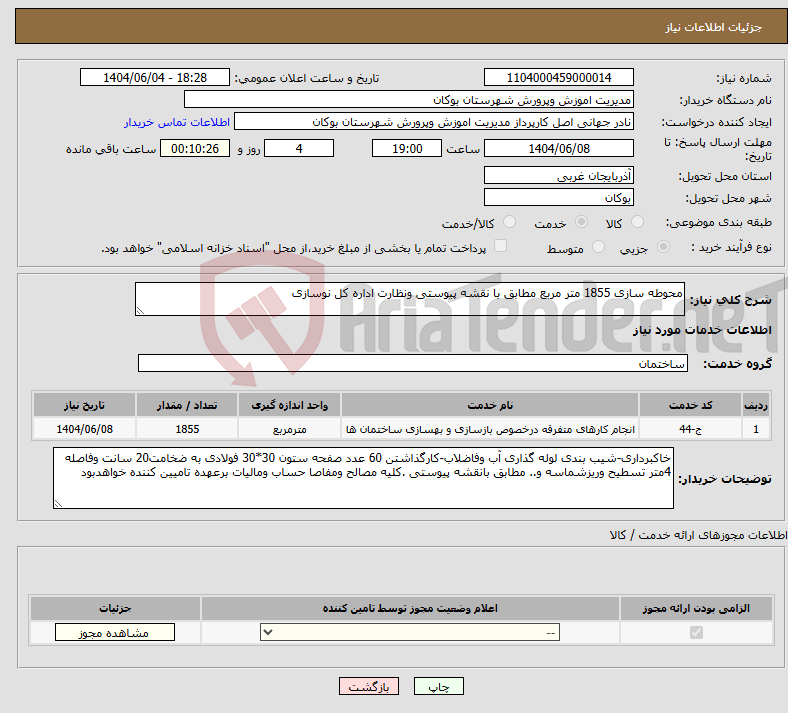
Task: Click the شرح کلی نیاز label
Action: click(731, 300)
